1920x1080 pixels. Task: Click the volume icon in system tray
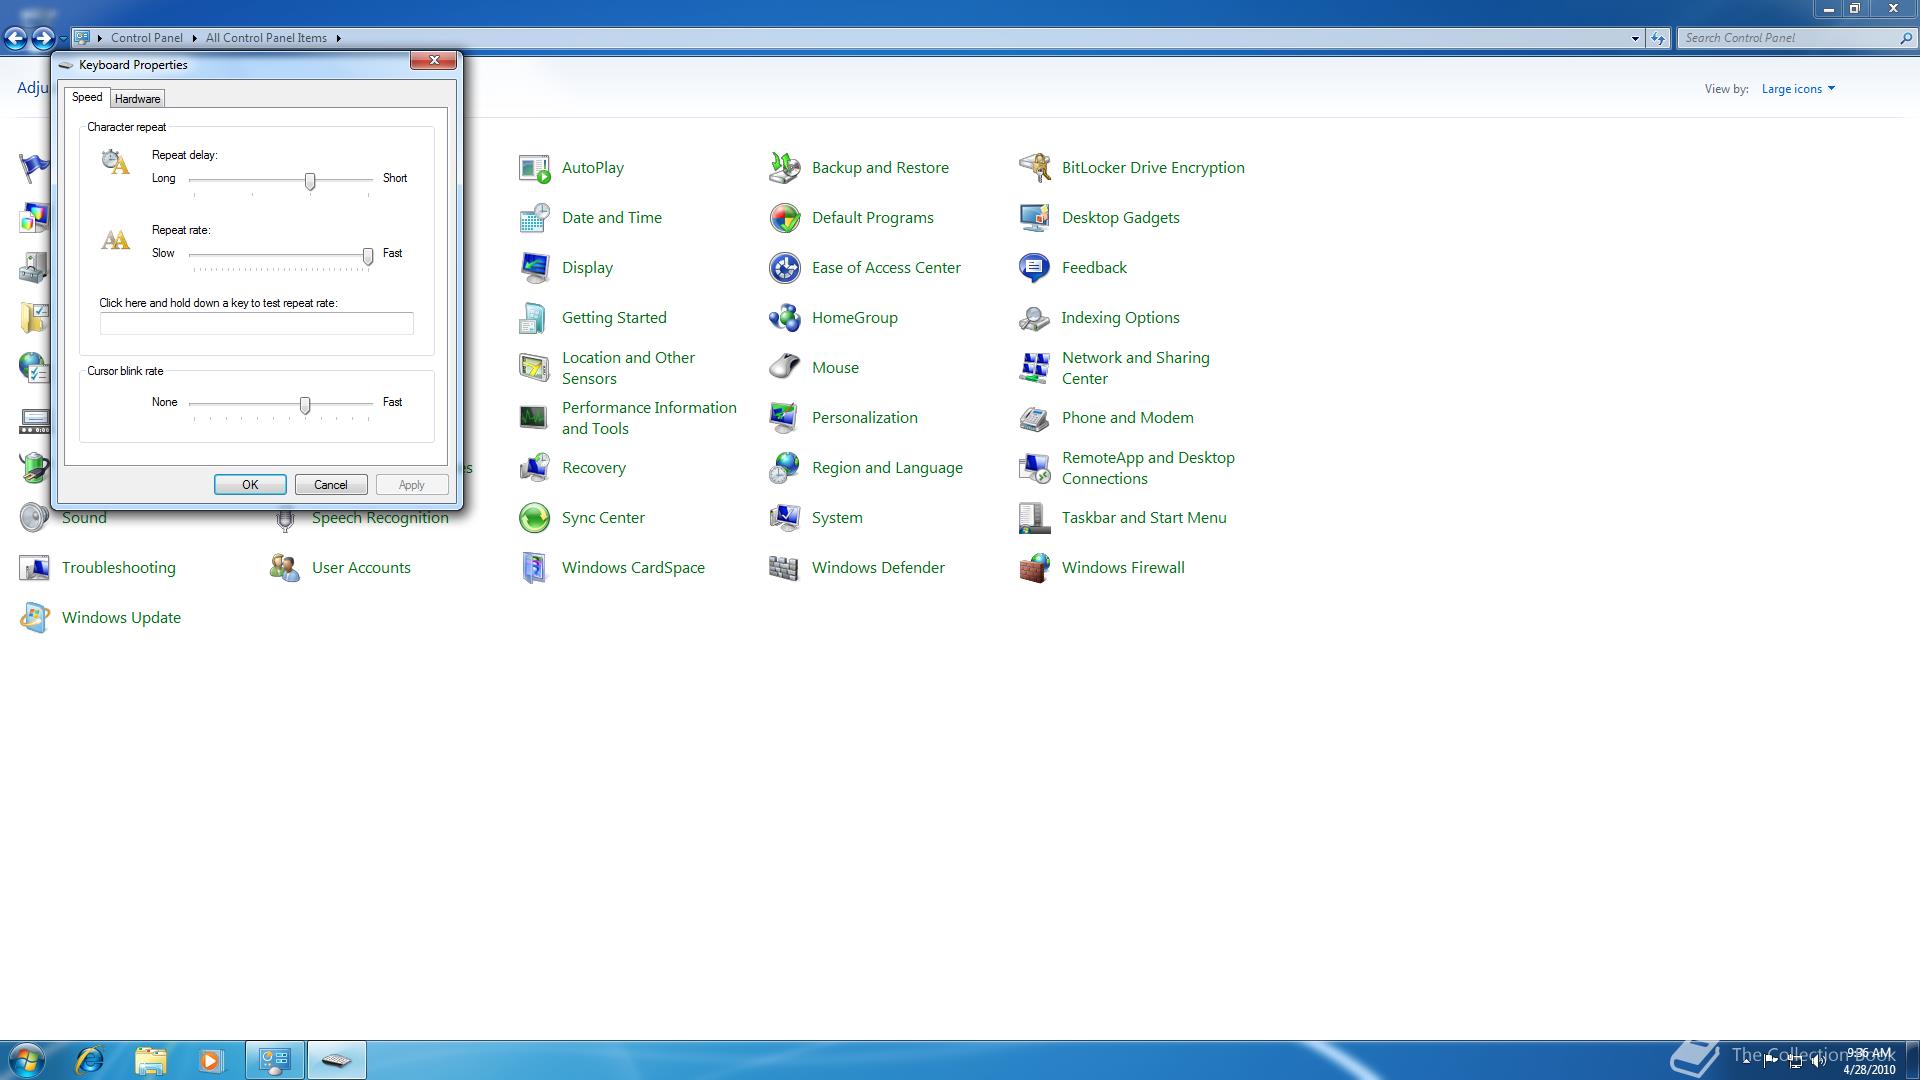(1818, 1061)
